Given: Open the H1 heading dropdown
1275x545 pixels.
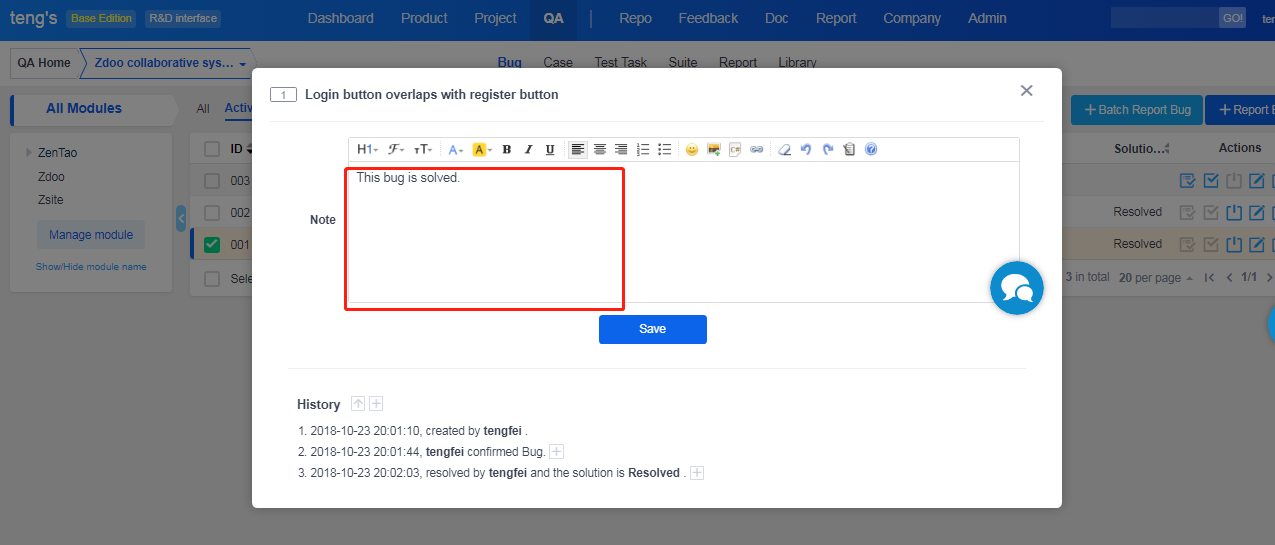Looking at the screenshot, I should (367, 150).
